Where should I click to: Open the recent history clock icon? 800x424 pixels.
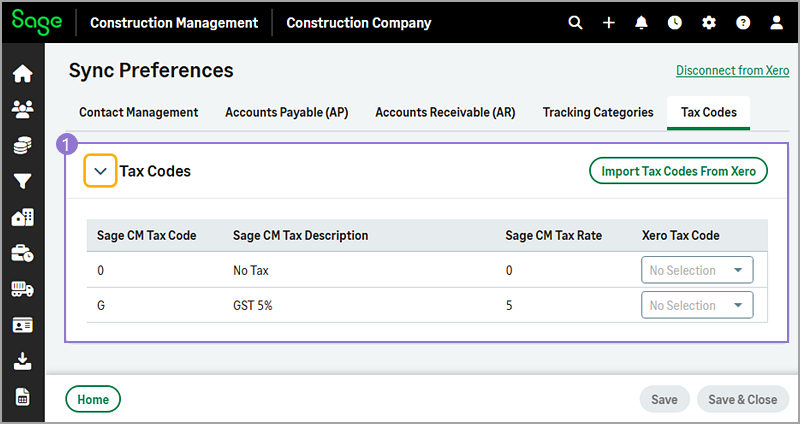click(675, 23)
